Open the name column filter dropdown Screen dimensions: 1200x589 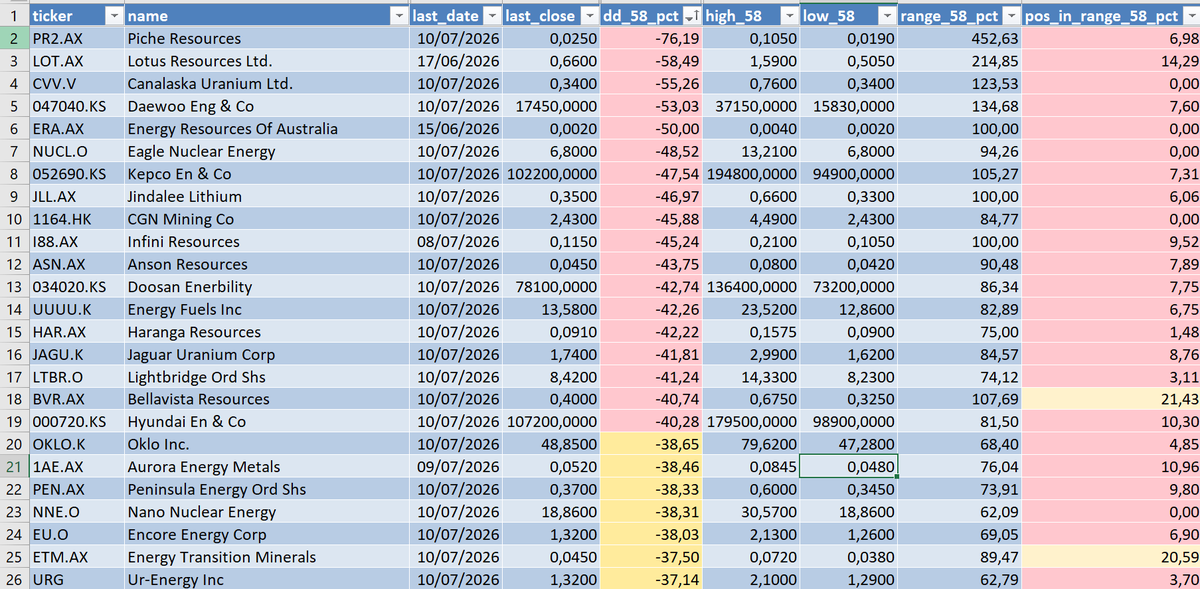click(398, 16)
